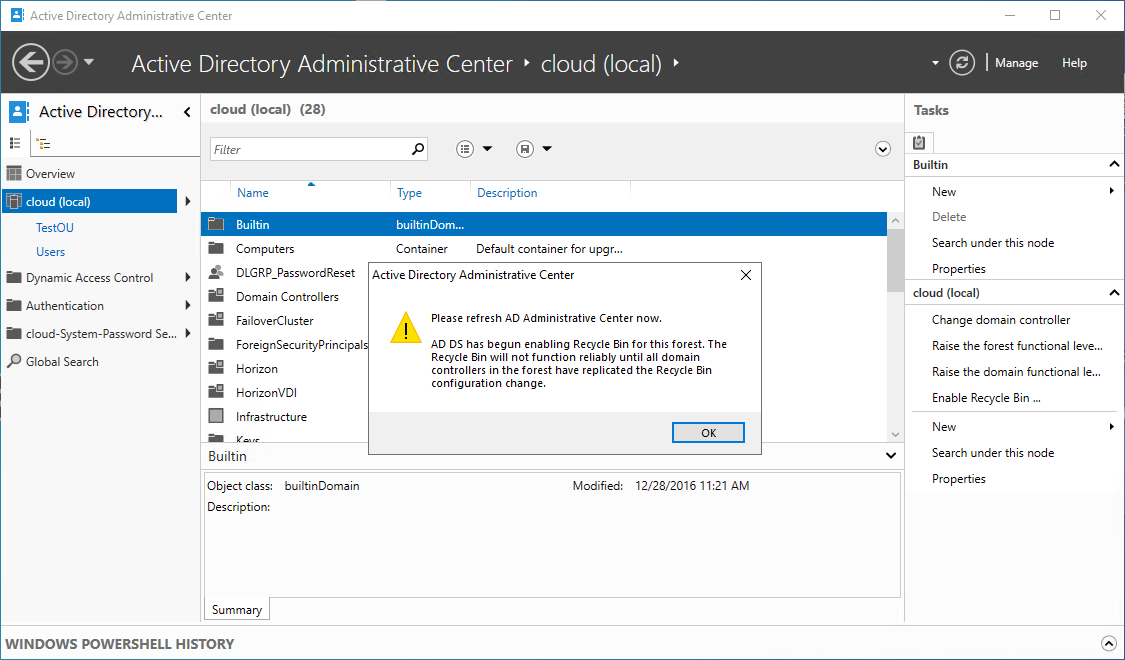Click the refresh icon in the header
The image size is (1125, 660).
(961, 63)
